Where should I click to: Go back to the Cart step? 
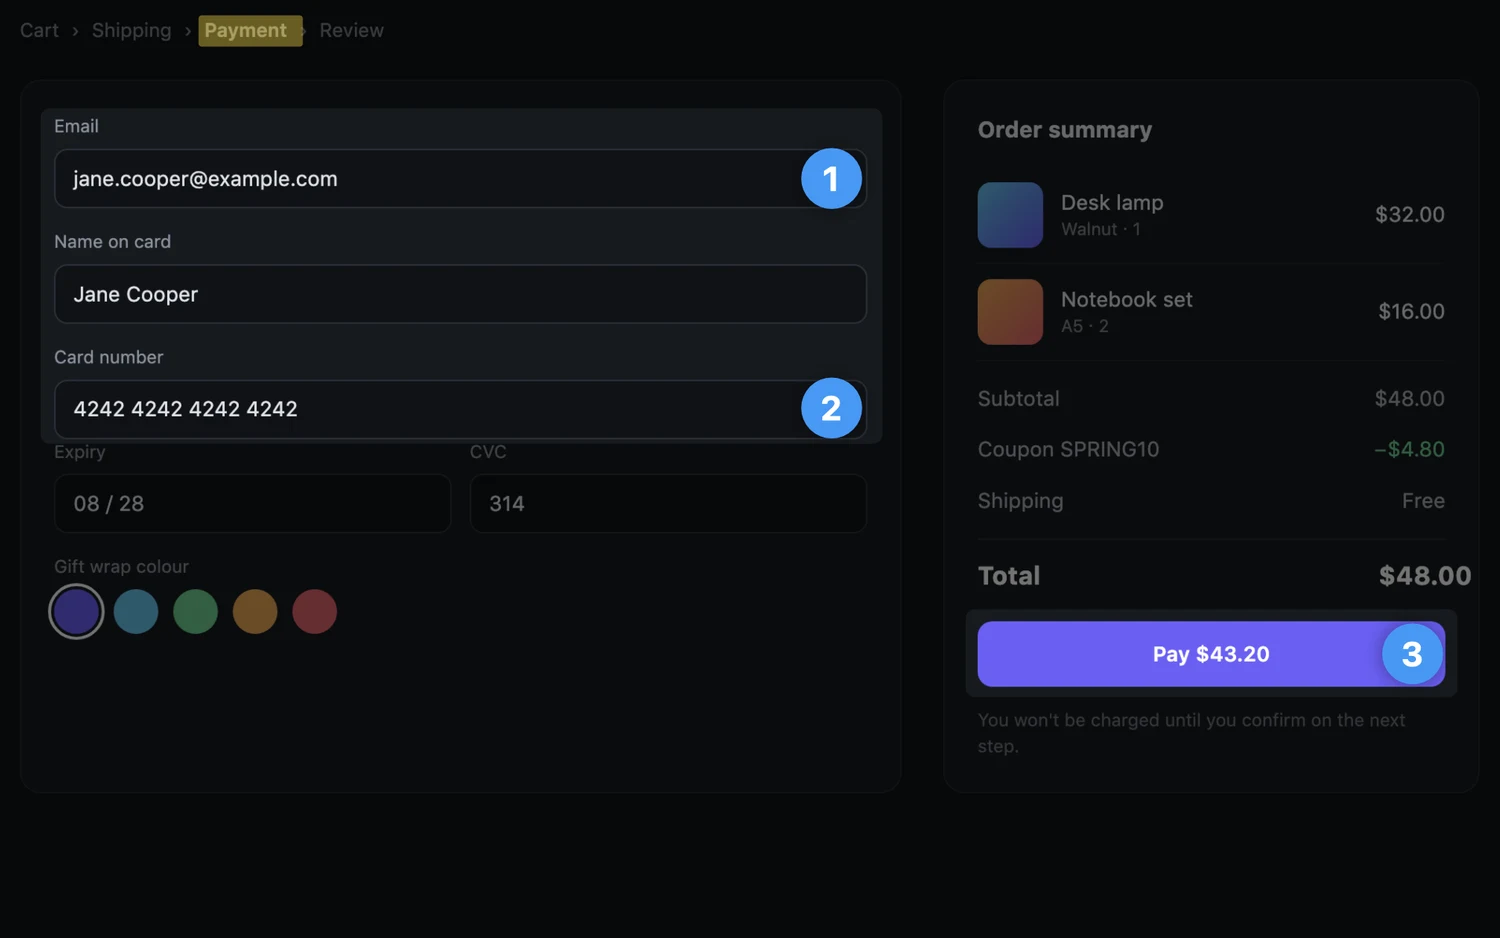[x=39, y=31]
